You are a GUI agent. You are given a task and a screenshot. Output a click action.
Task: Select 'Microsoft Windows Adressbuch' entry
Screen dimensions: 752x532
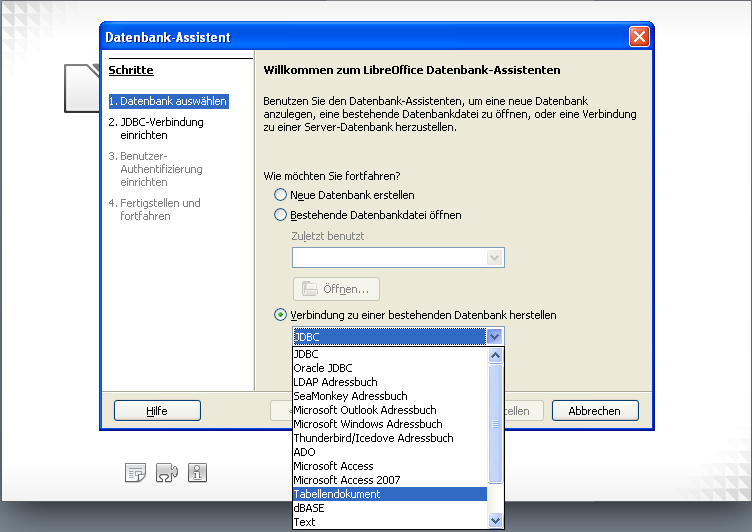390,424
